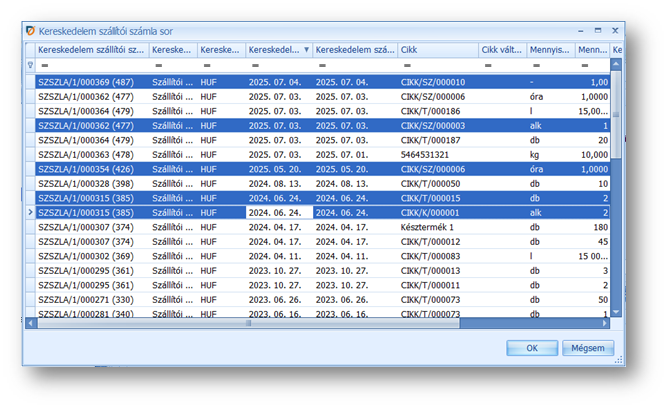Click cell CIKK/T/000186
The width and height of the screenshot is (668, 409).
click(438, 111)
